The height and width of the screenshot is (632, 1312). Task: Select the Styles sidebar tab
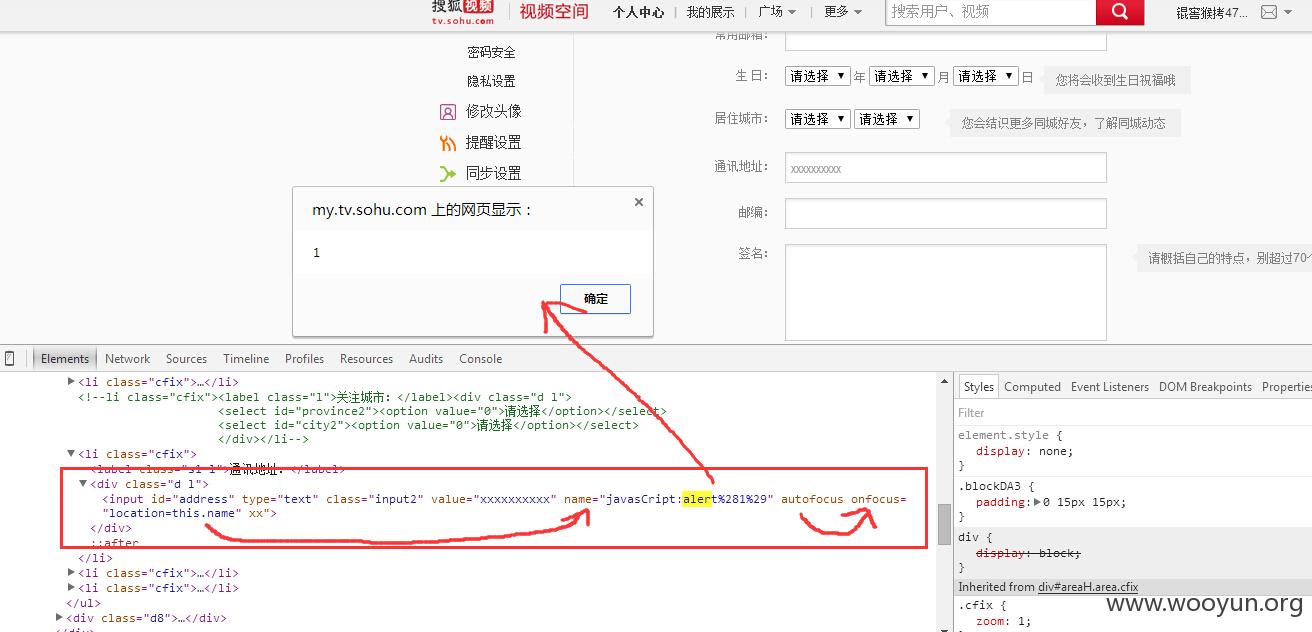(x=978, y=387)
